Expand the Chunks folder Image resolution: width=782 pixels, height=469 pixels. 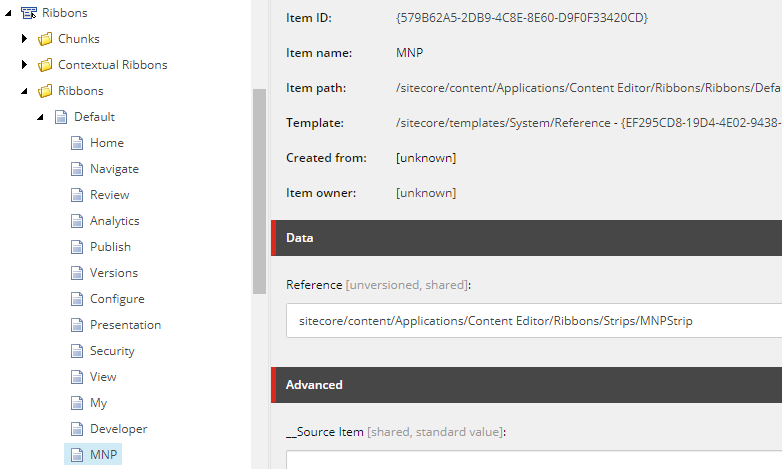pyautogui.click(x=24, y=38)
